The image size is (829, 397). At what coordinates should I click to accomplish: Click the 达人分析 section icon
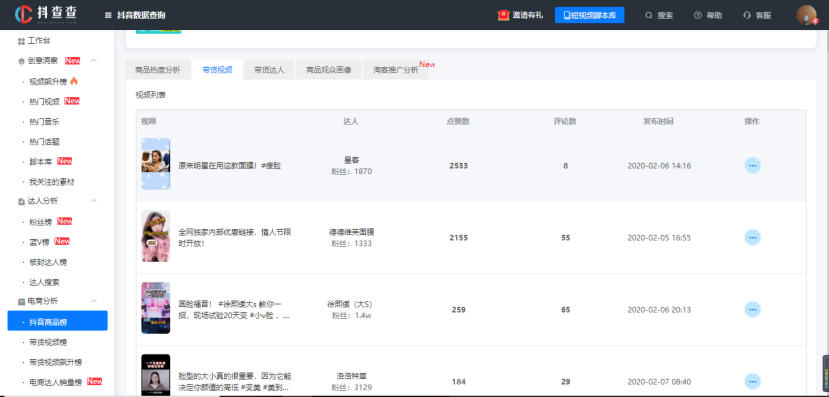[x=21, y=201]
